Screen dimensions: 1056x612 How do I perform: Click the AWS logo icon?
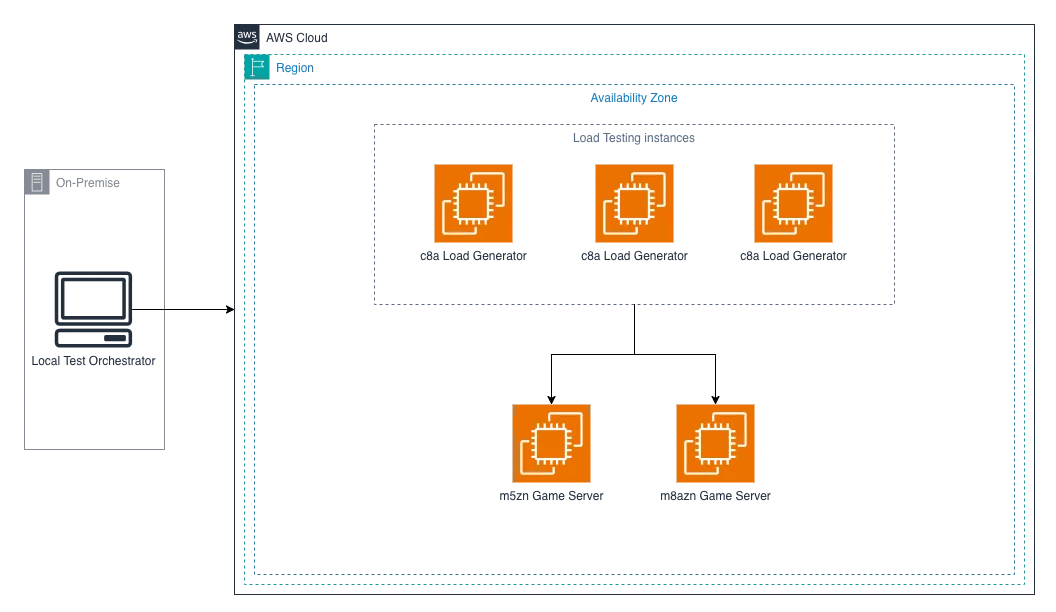[246, 37]
